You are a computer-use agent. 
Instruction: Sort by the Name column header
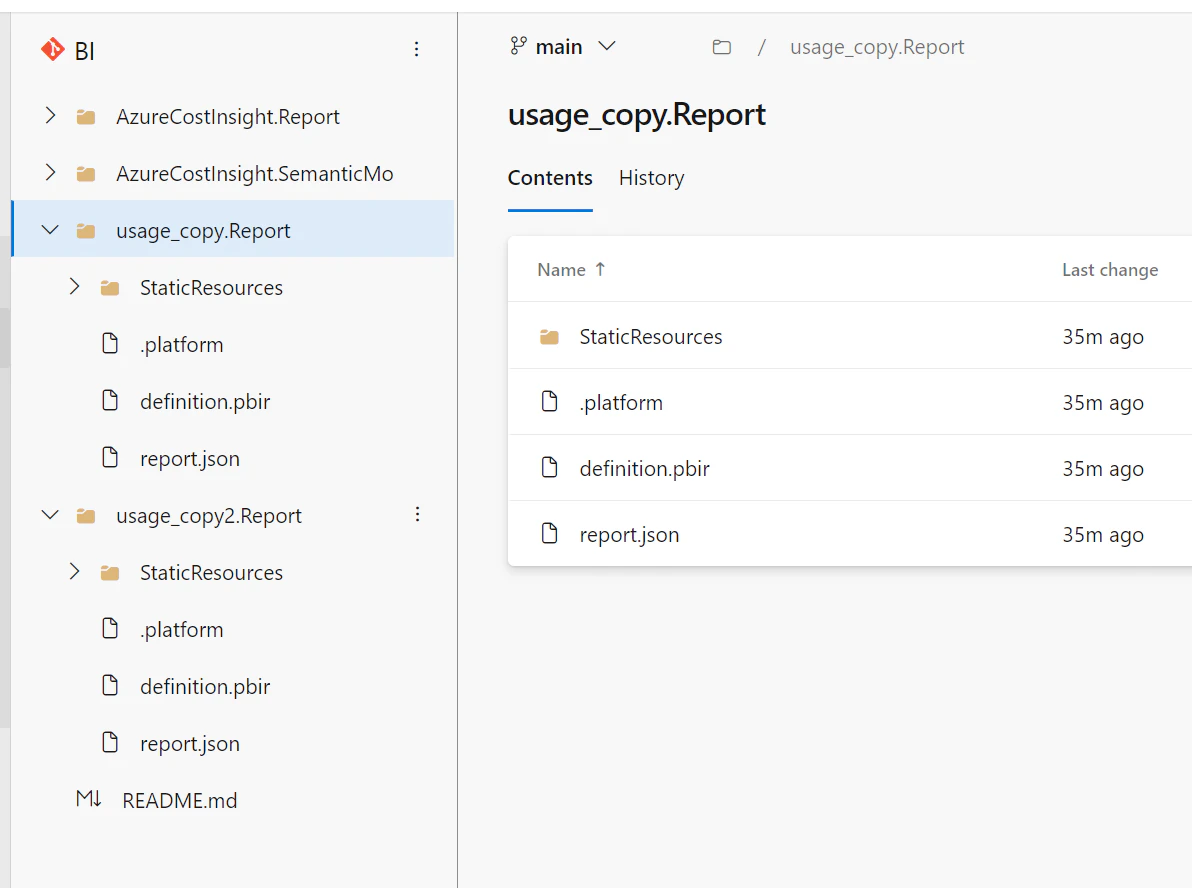[561, 269]
